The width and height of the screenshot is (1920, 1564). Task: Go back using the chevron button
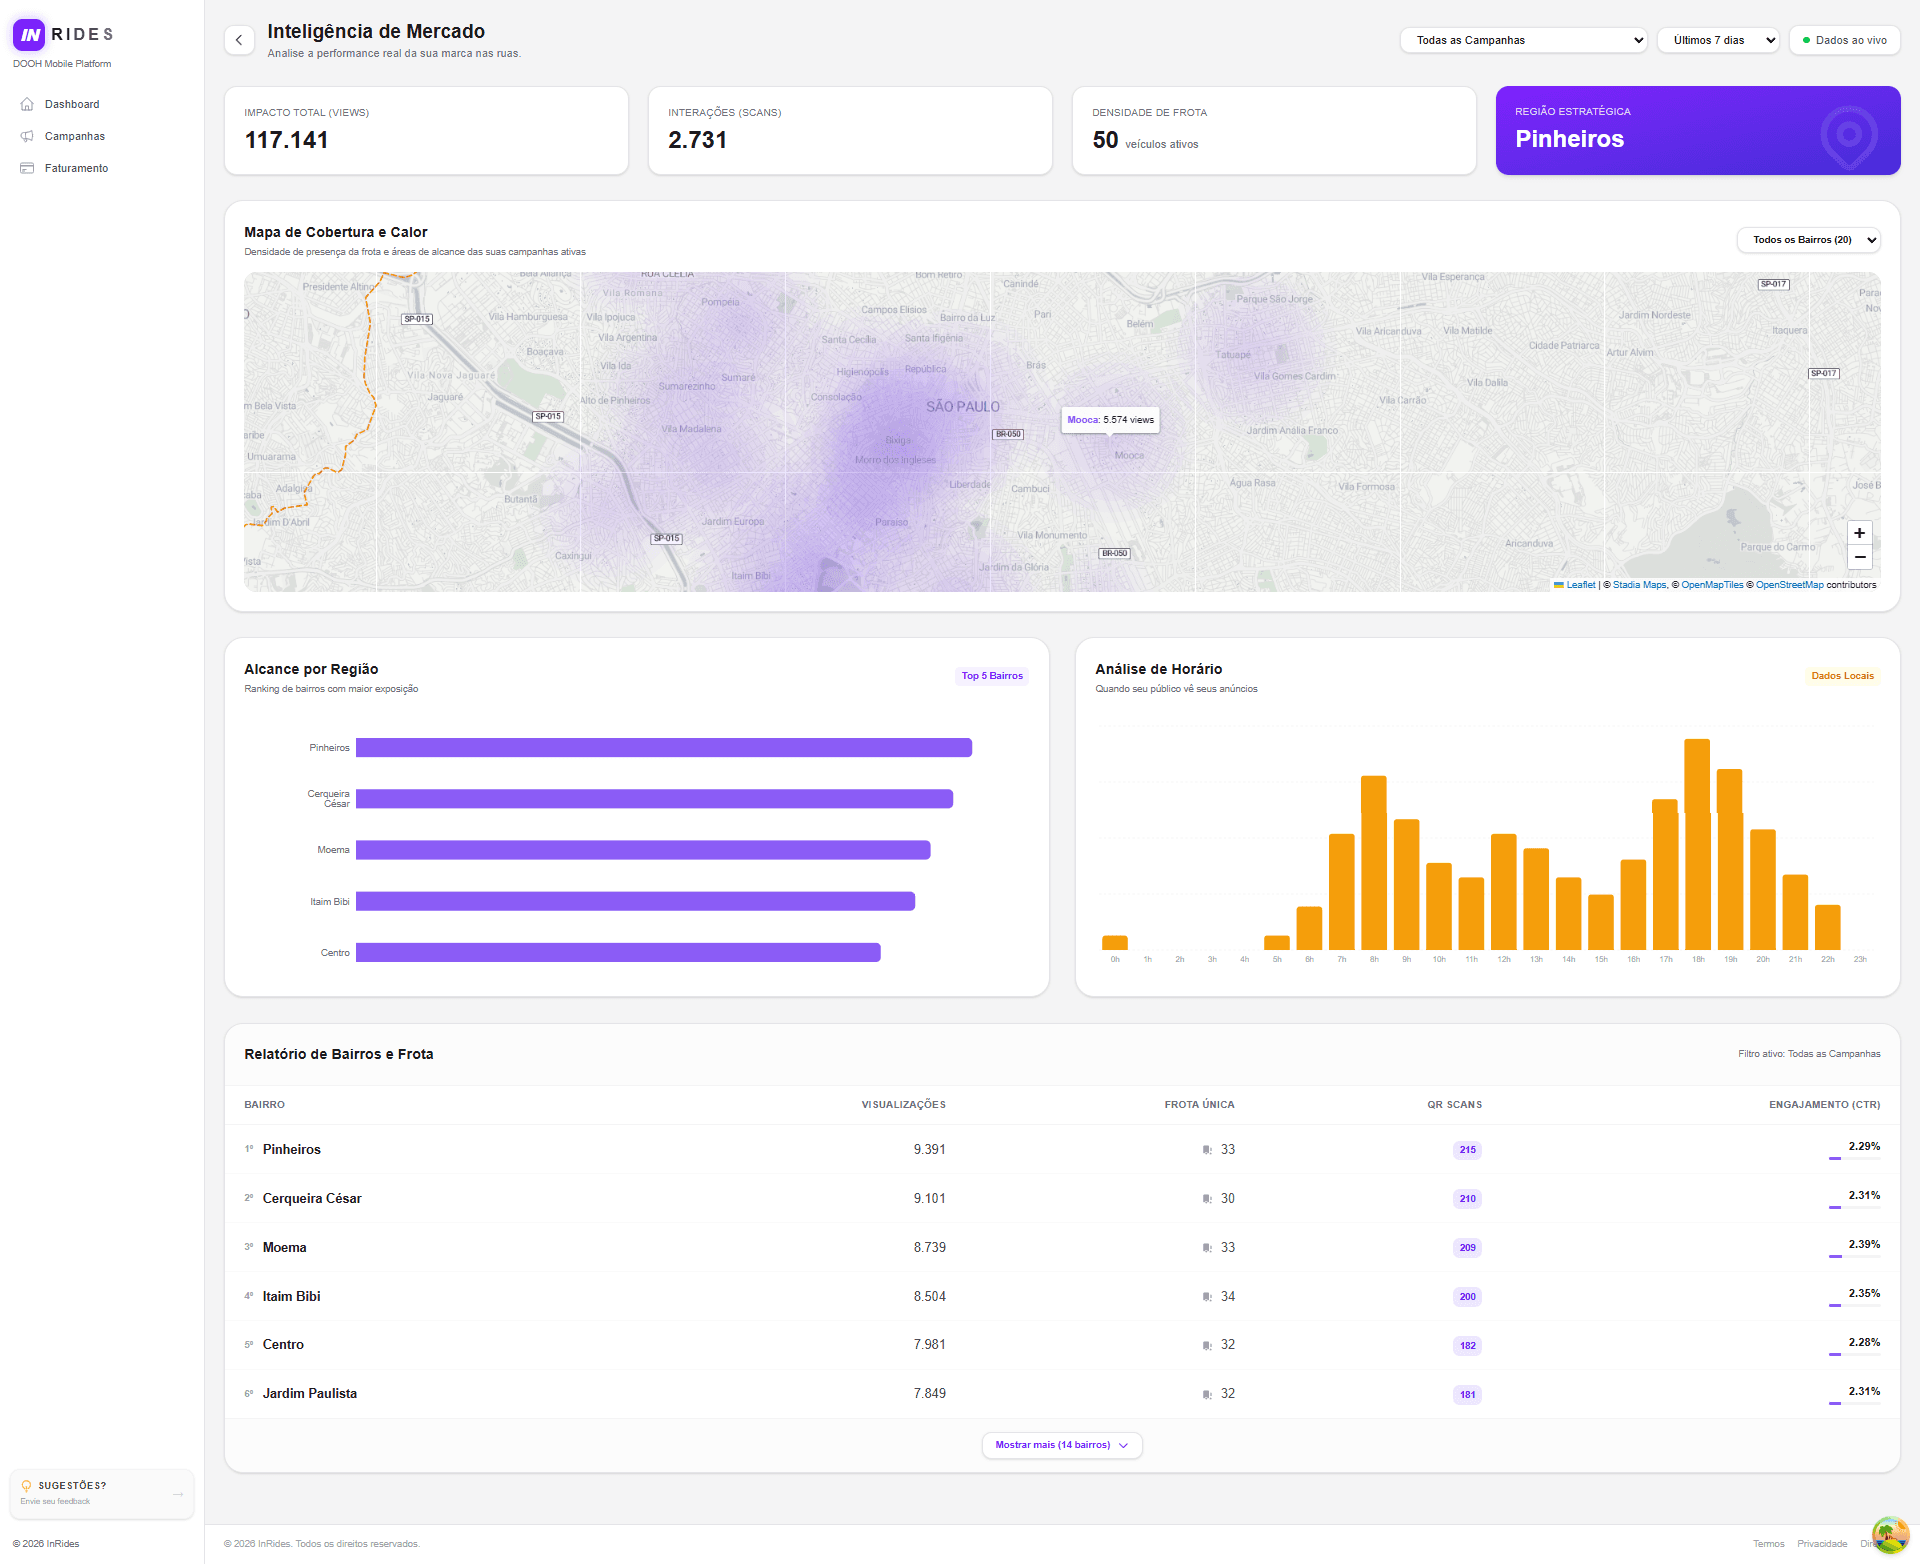pyautogui.click(x=239, y=40)
